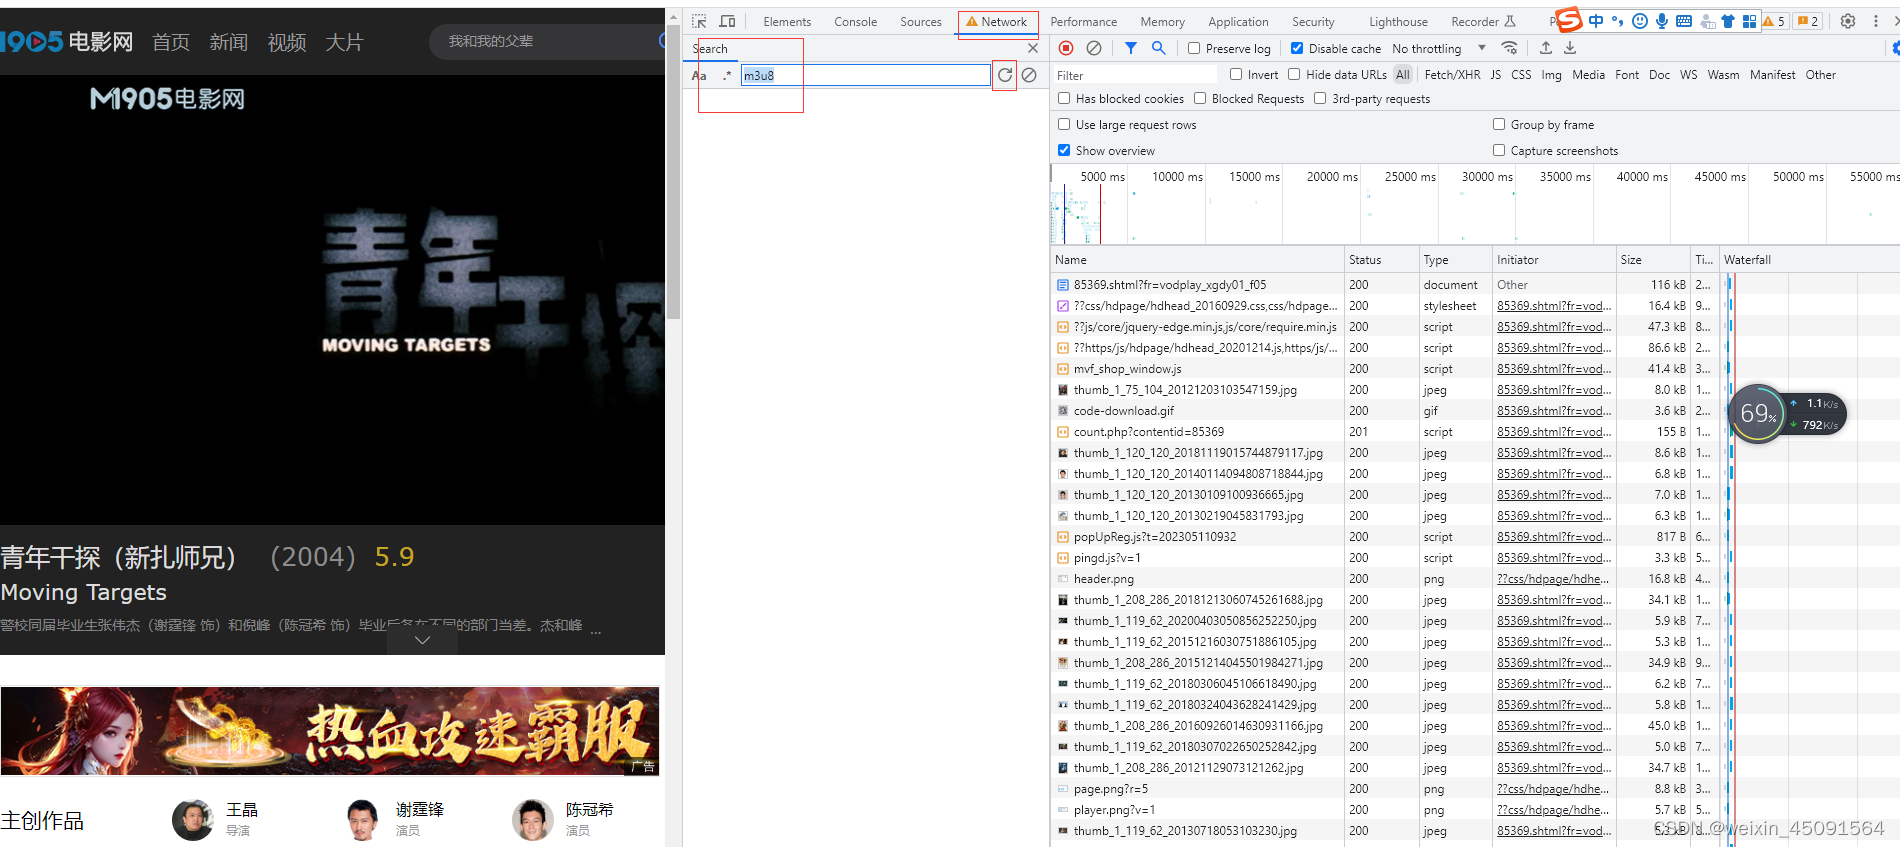1900x847 pixels.
Task: Click the skin shirt icon in Sogou bar
Action: point(1728,21)
